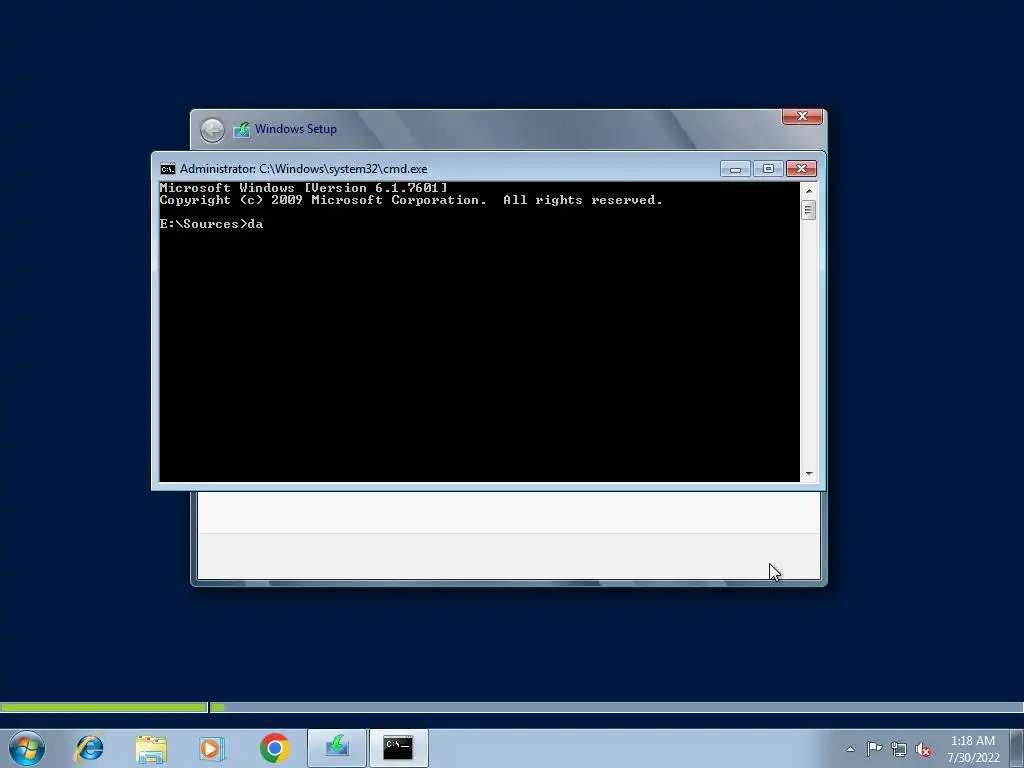1024x768 pixels.
Task: Maximize the Administrator cmd.exe window
Action: 768,169
